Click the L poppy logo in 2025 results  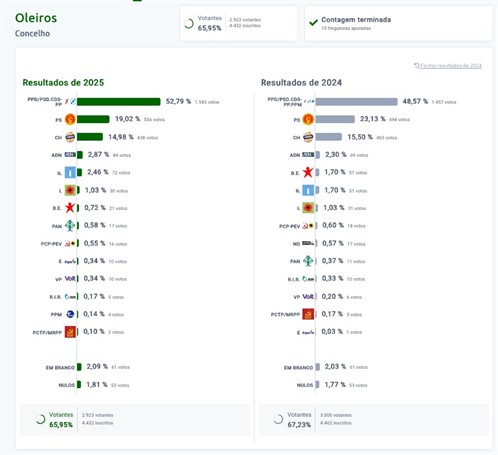70,190
